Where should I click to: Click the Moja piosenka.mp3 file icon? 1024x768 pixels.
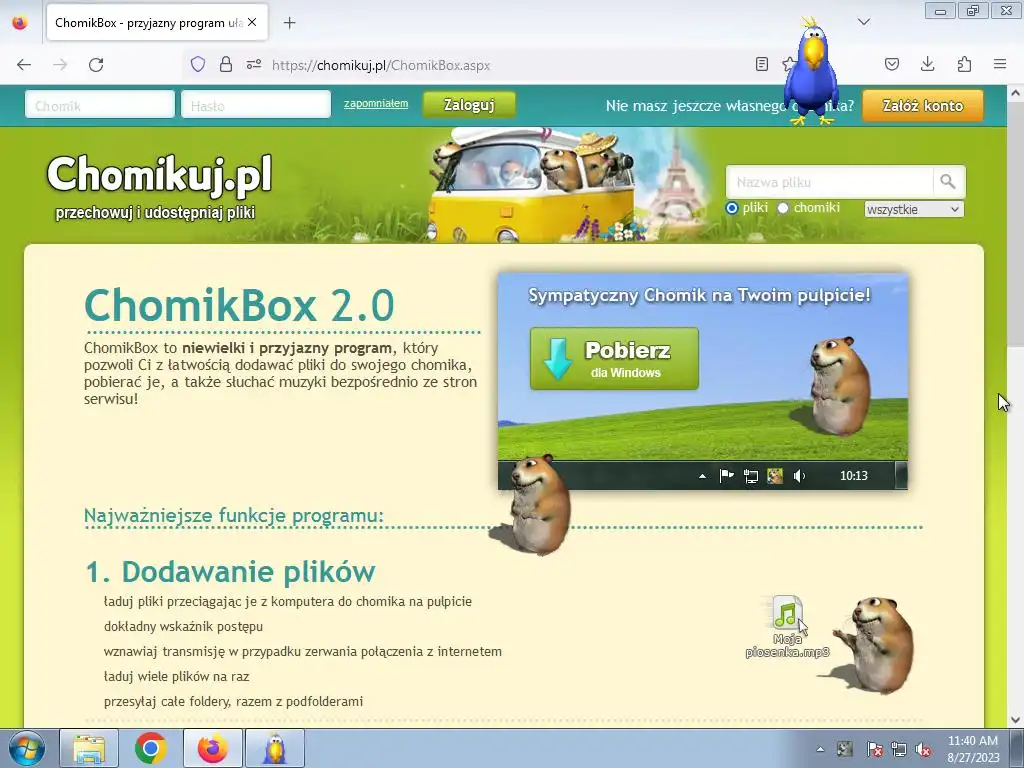(788, 626)
